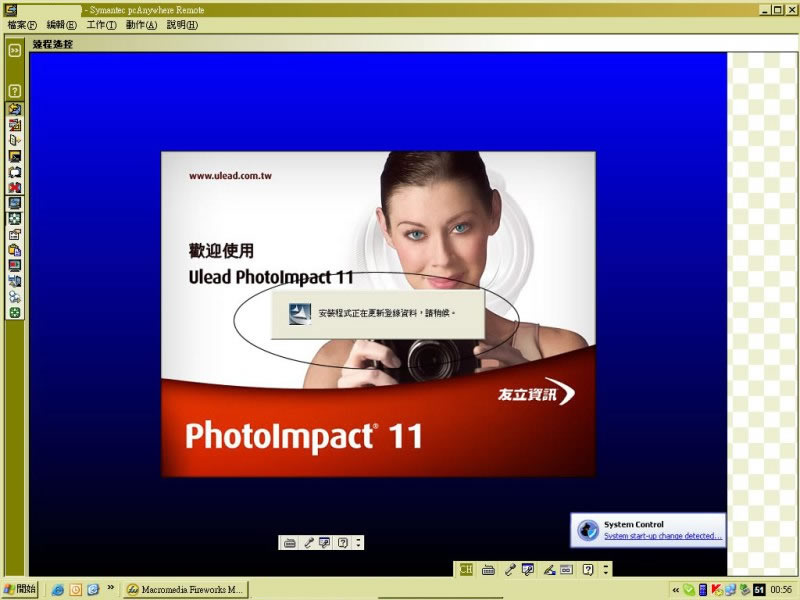This screenshot has width=800, height=600.
Task: Click the red and yellow grid sidebar icon
Action: point(15,125)
